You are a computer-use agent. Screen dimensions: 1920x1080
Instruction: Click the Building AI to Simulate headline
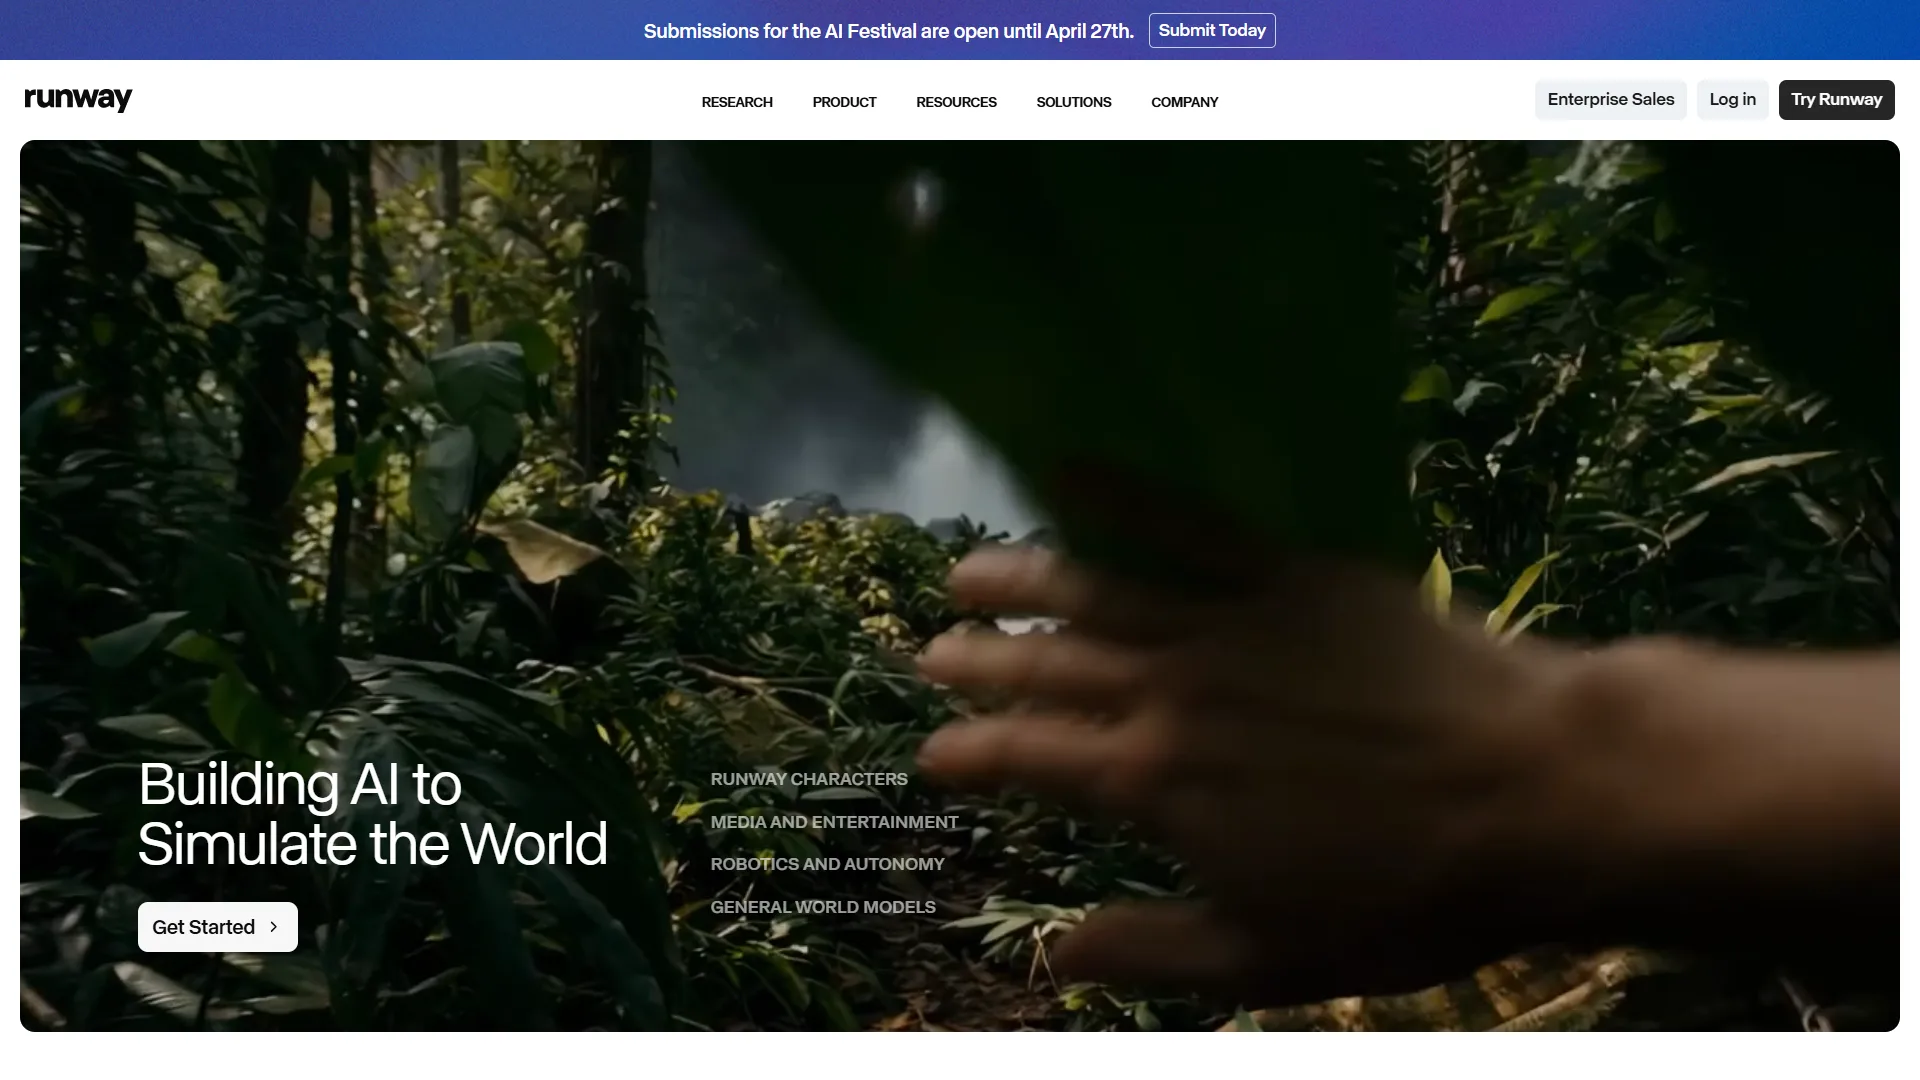tap(372, 814)
